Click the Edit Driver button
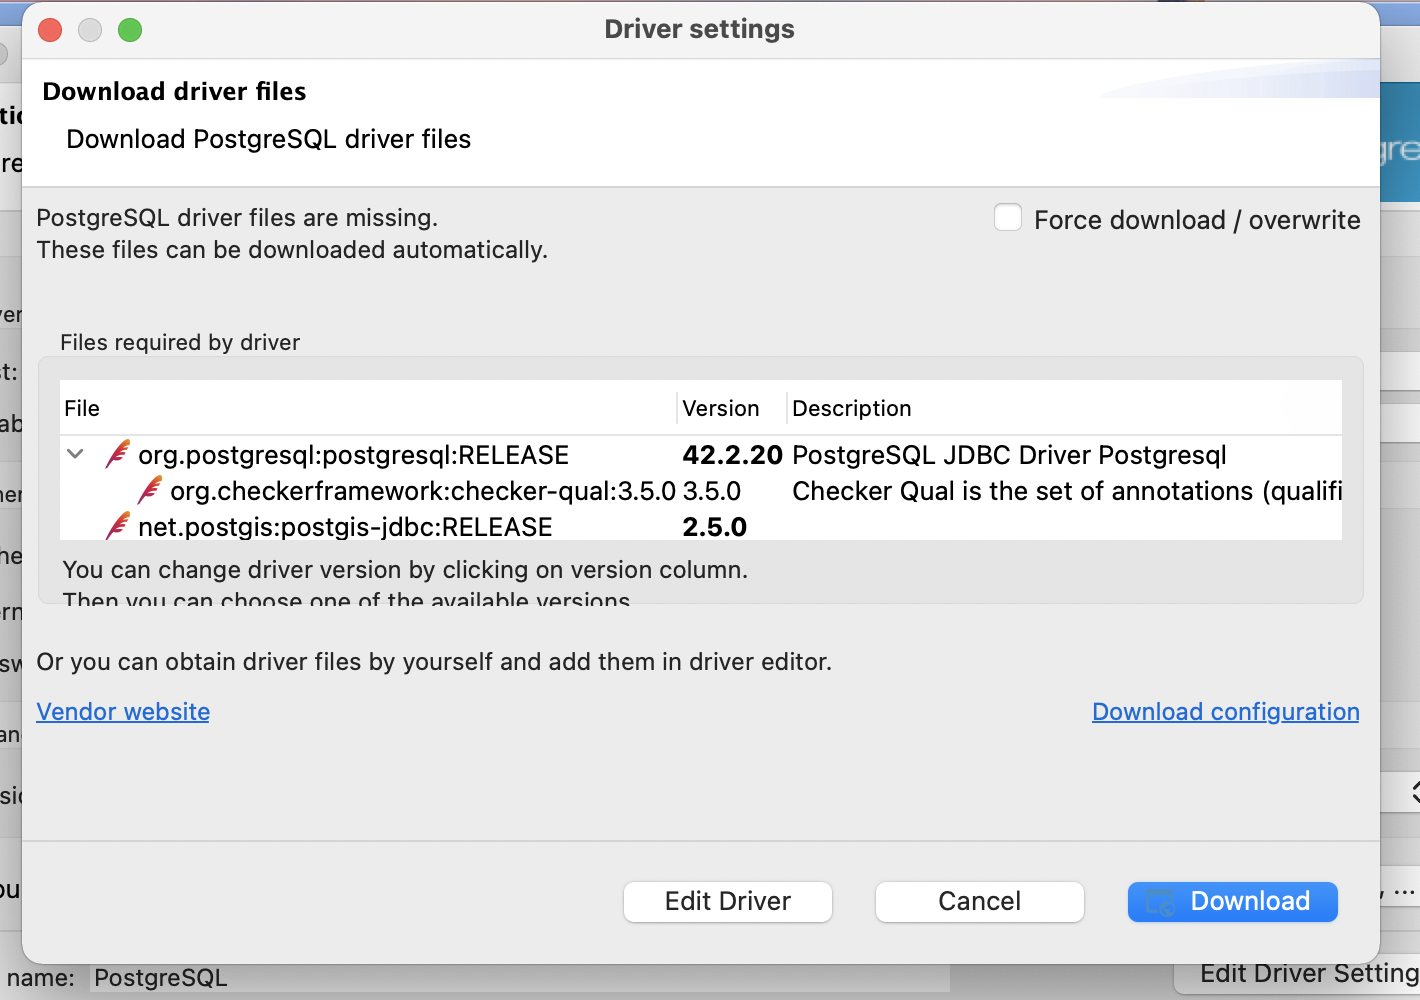 pyautogui.click(x=728, y=901)
